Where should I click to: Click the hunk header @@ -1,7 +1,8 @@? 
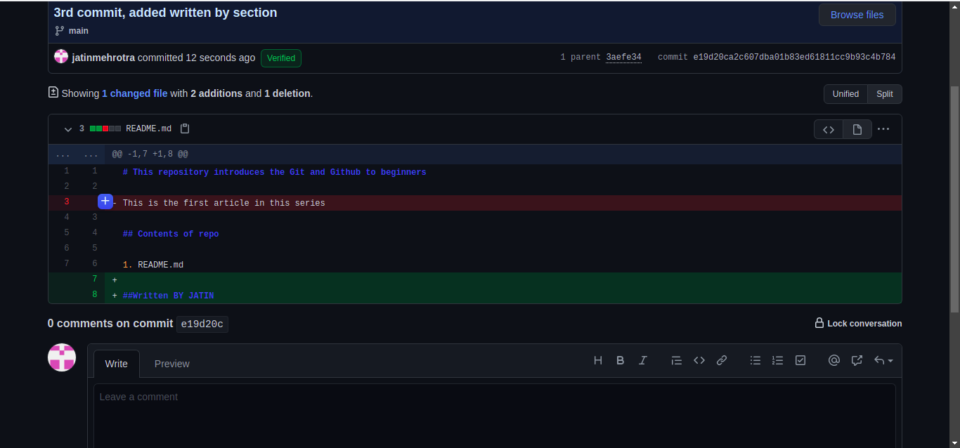(150, 154)
